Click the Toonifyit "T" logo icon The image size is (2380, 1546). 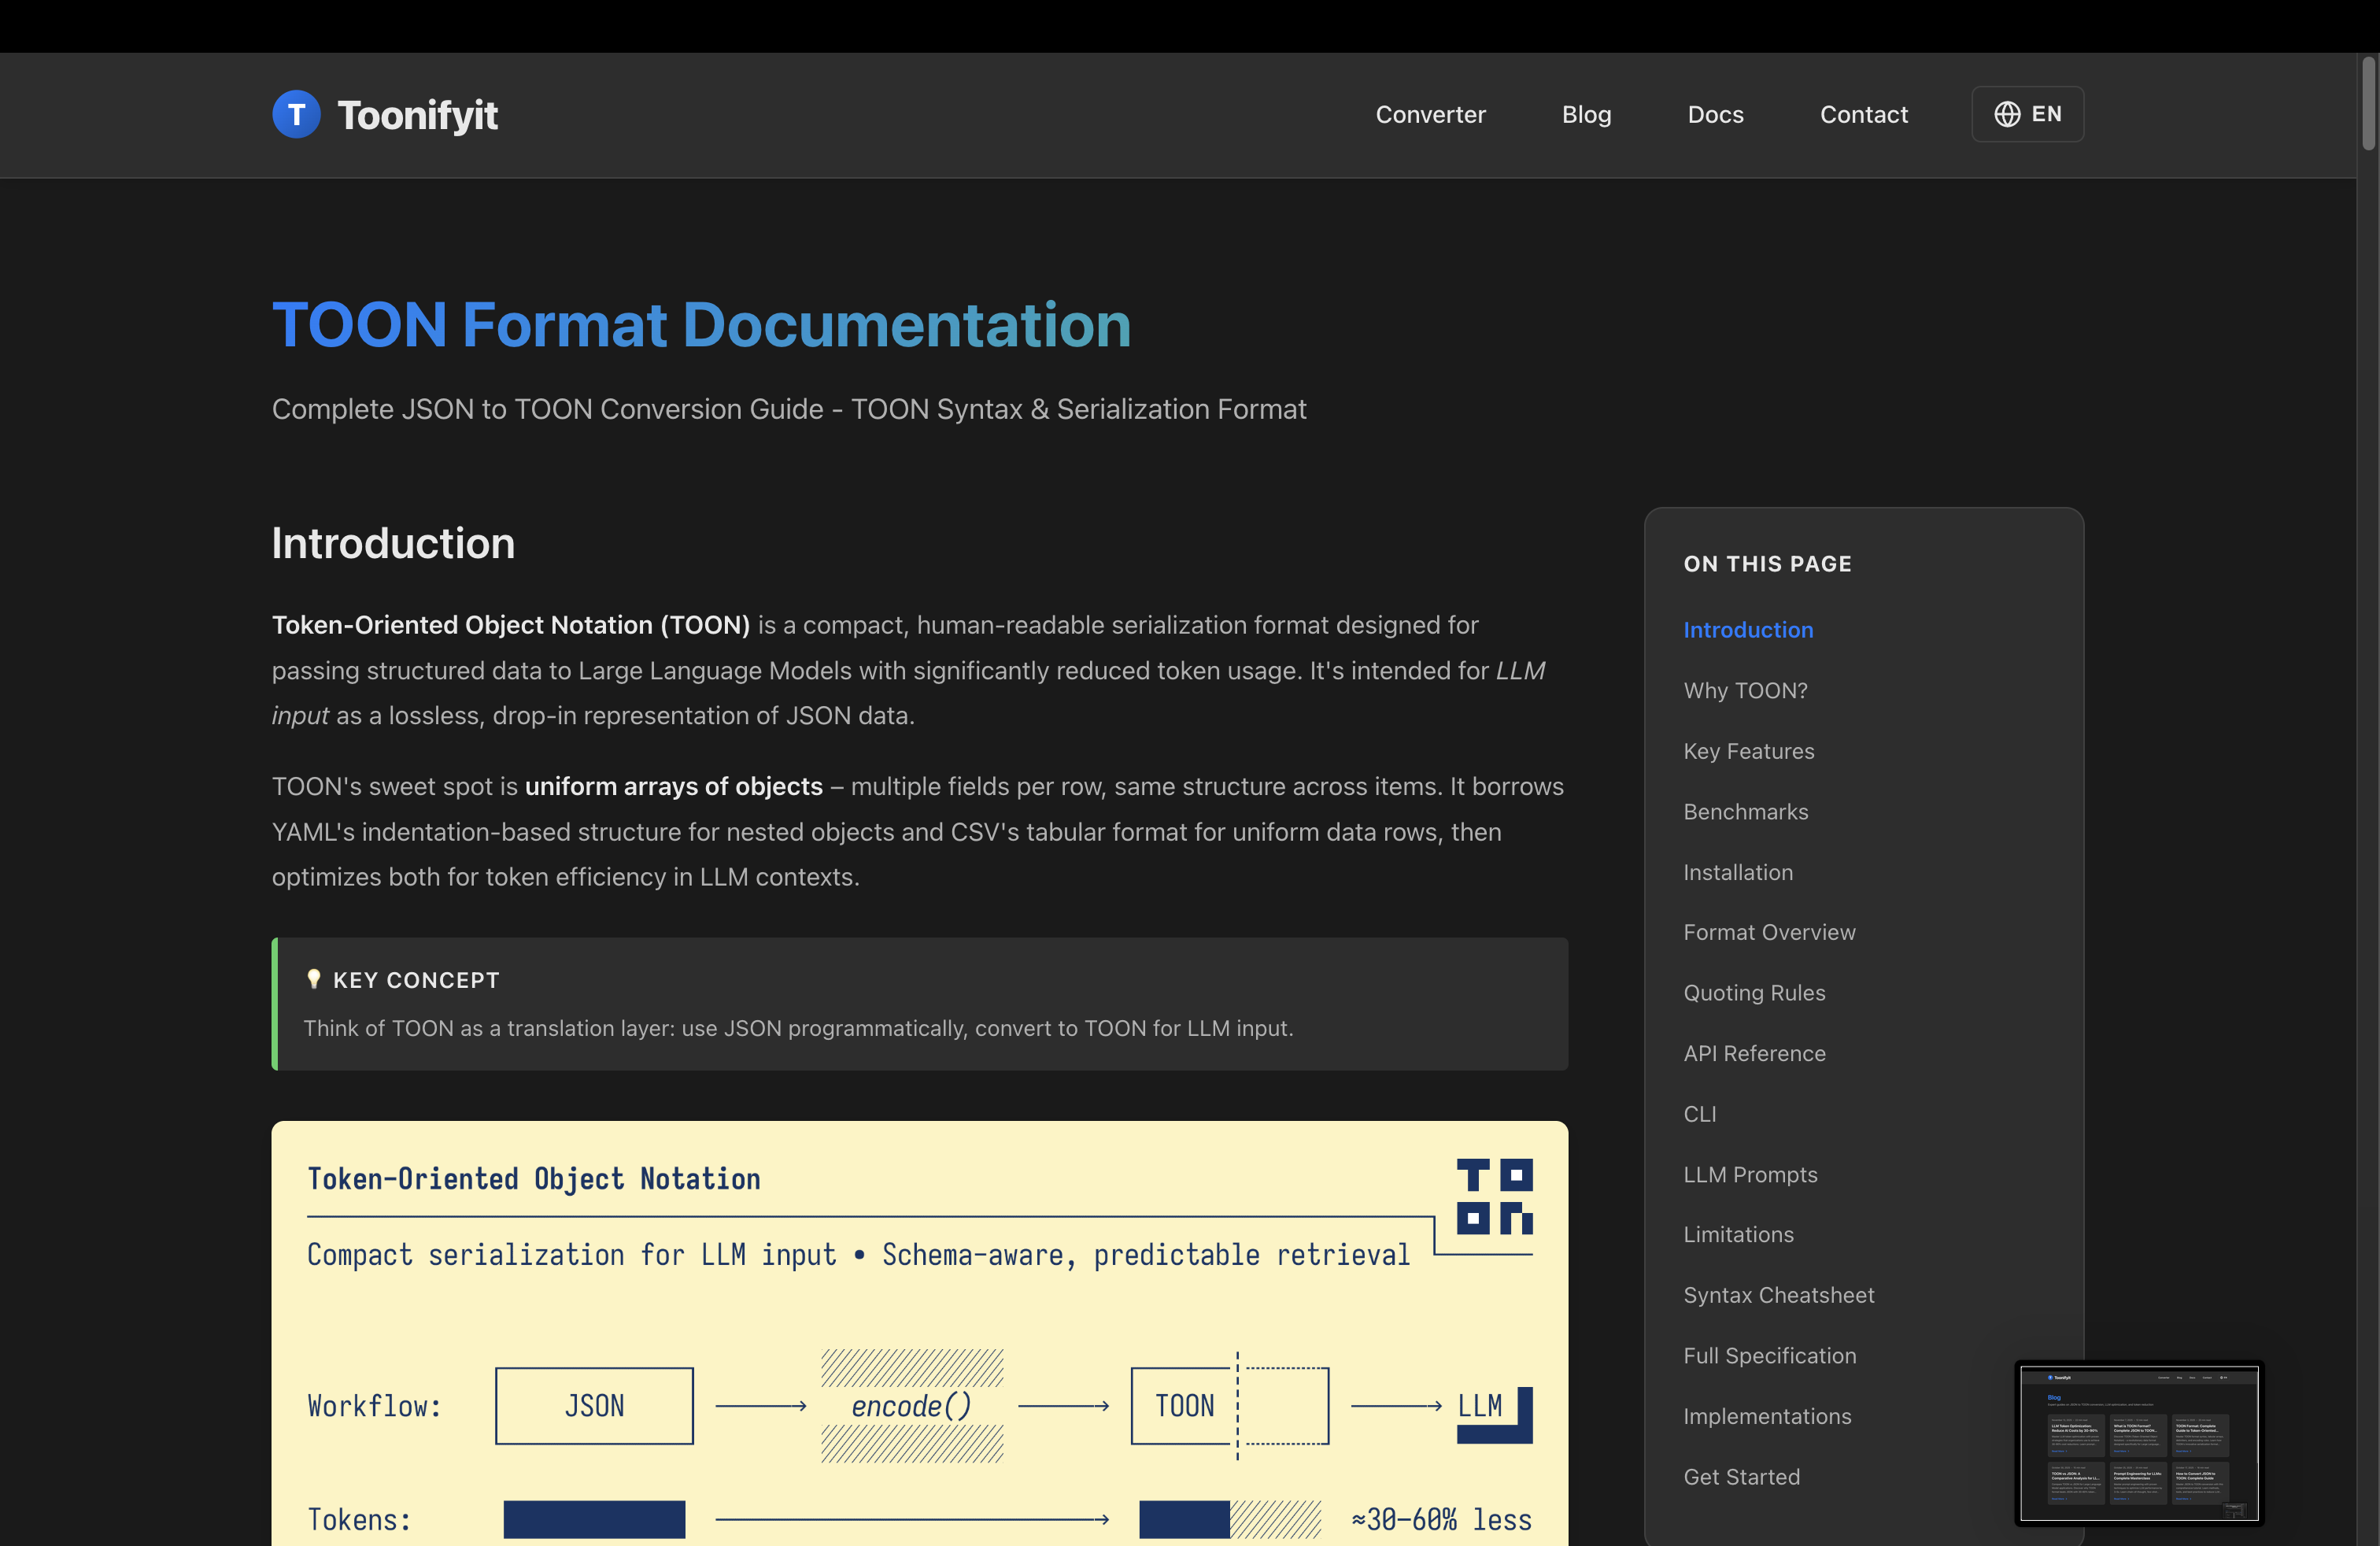click(296, 114)
